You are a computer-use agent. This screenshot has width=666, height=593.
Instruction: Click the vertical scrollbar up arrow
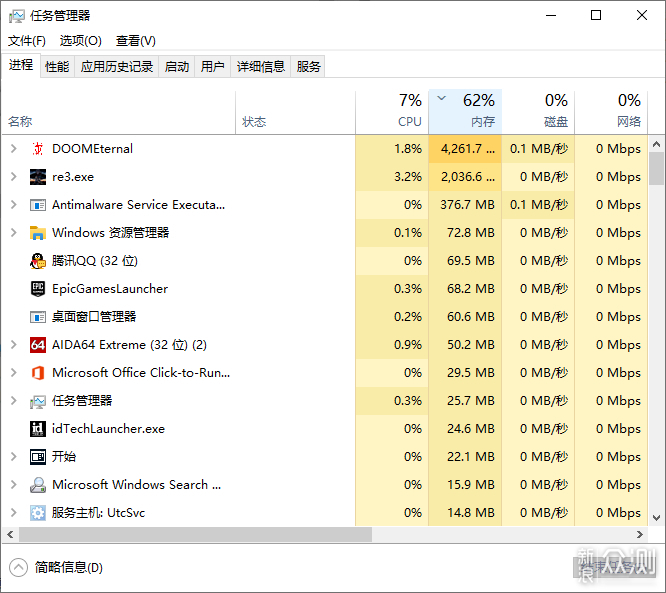tap(657, 144)
